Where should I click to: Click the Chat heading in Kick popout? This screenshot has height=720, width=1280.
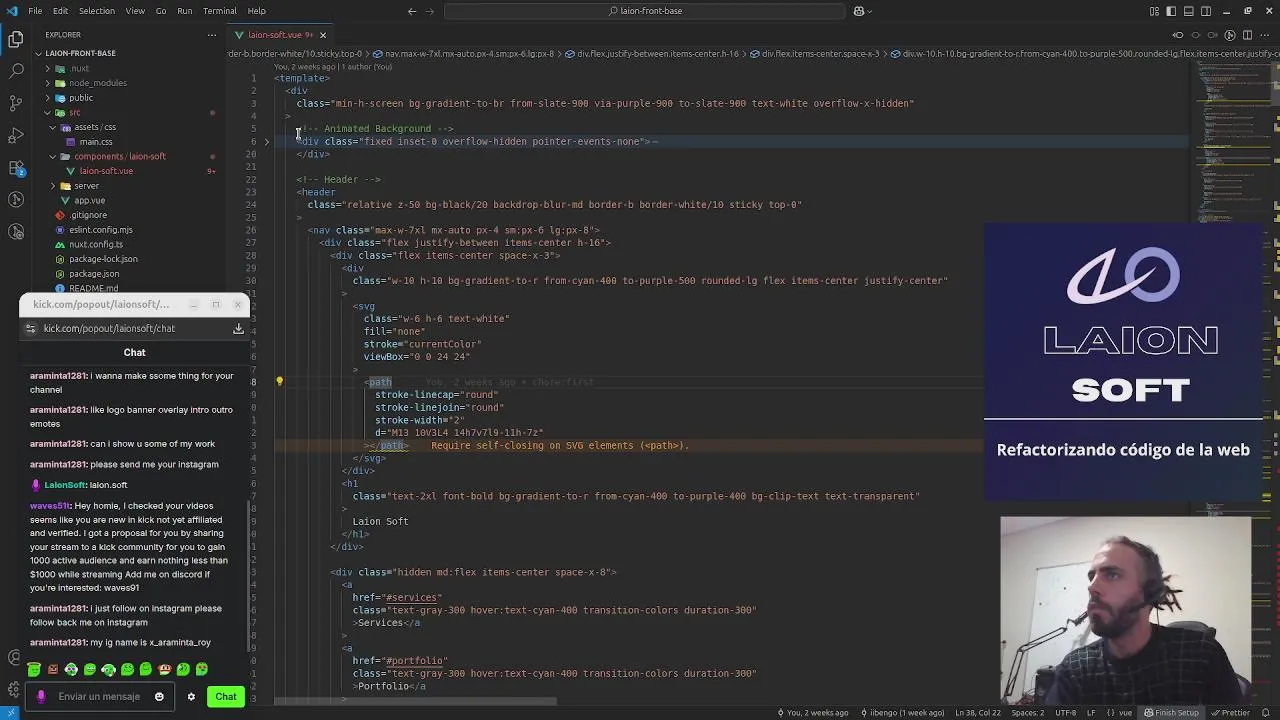(x=134, y=352)
